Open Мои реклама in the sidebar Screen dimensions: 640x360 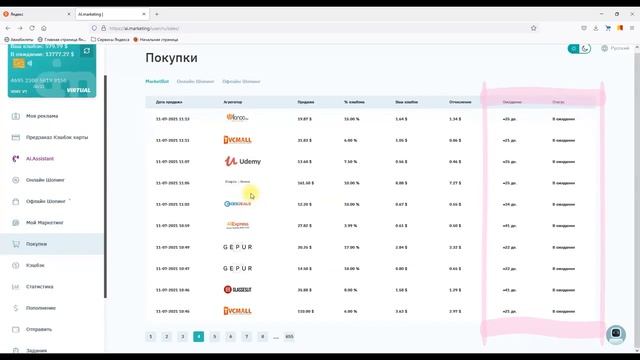[42, 116]
